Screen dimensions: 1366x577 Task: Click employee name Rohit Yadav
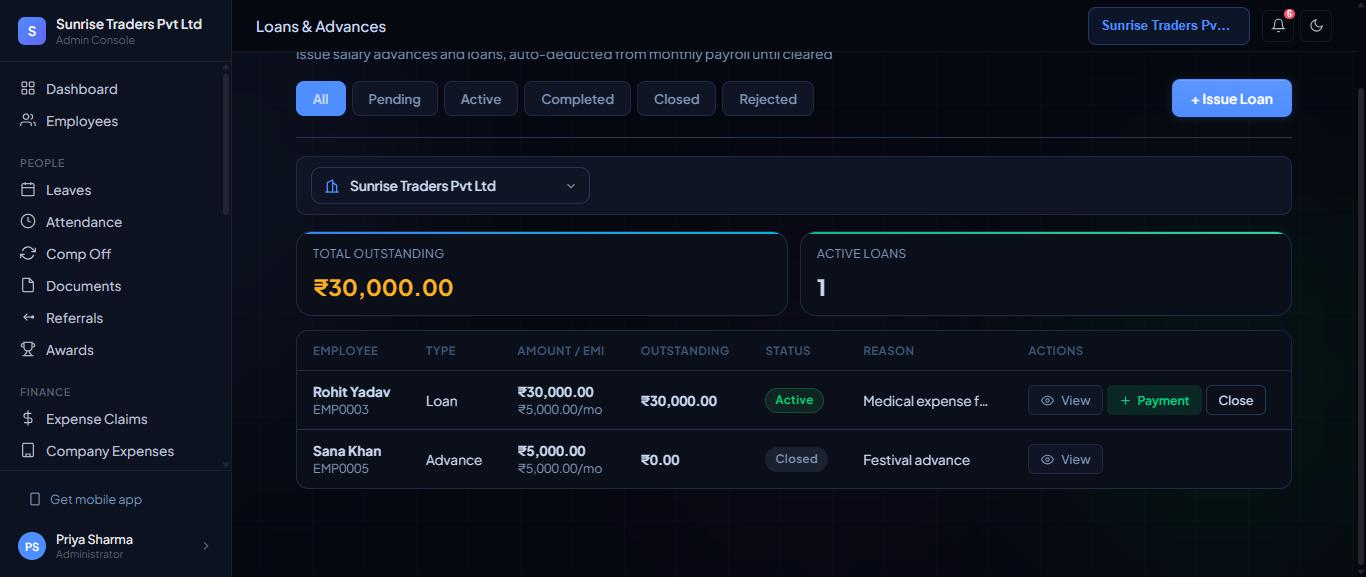352,392
